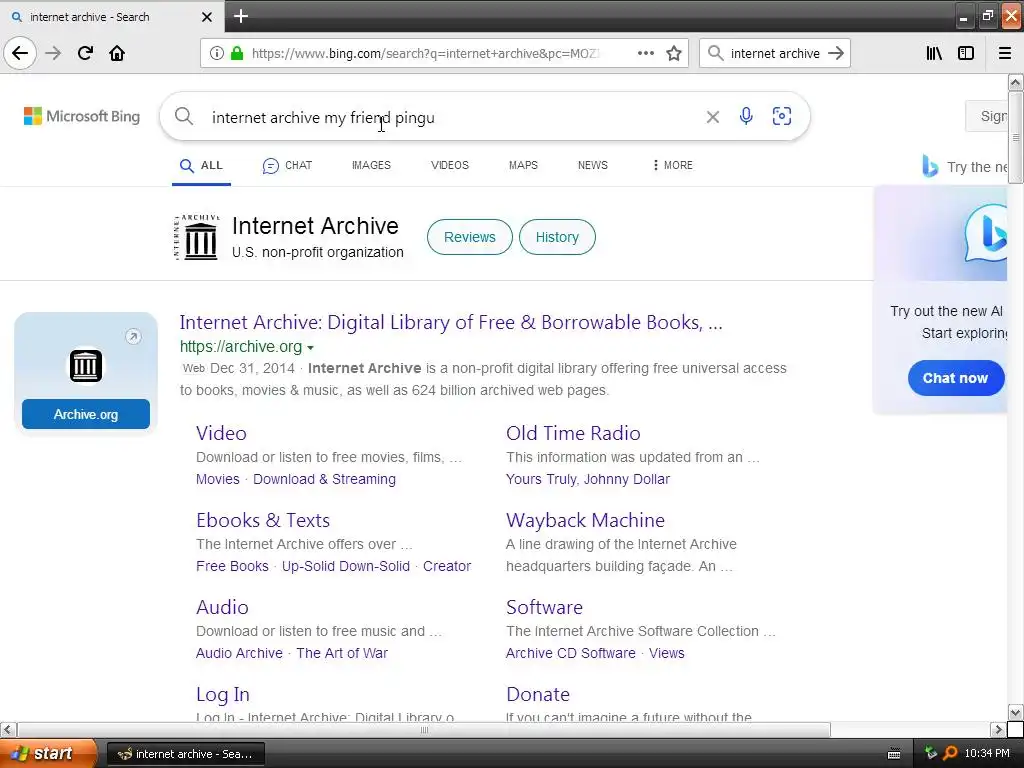Open the Movies sub-link
1024x768 pixels.
coord(217,479)
